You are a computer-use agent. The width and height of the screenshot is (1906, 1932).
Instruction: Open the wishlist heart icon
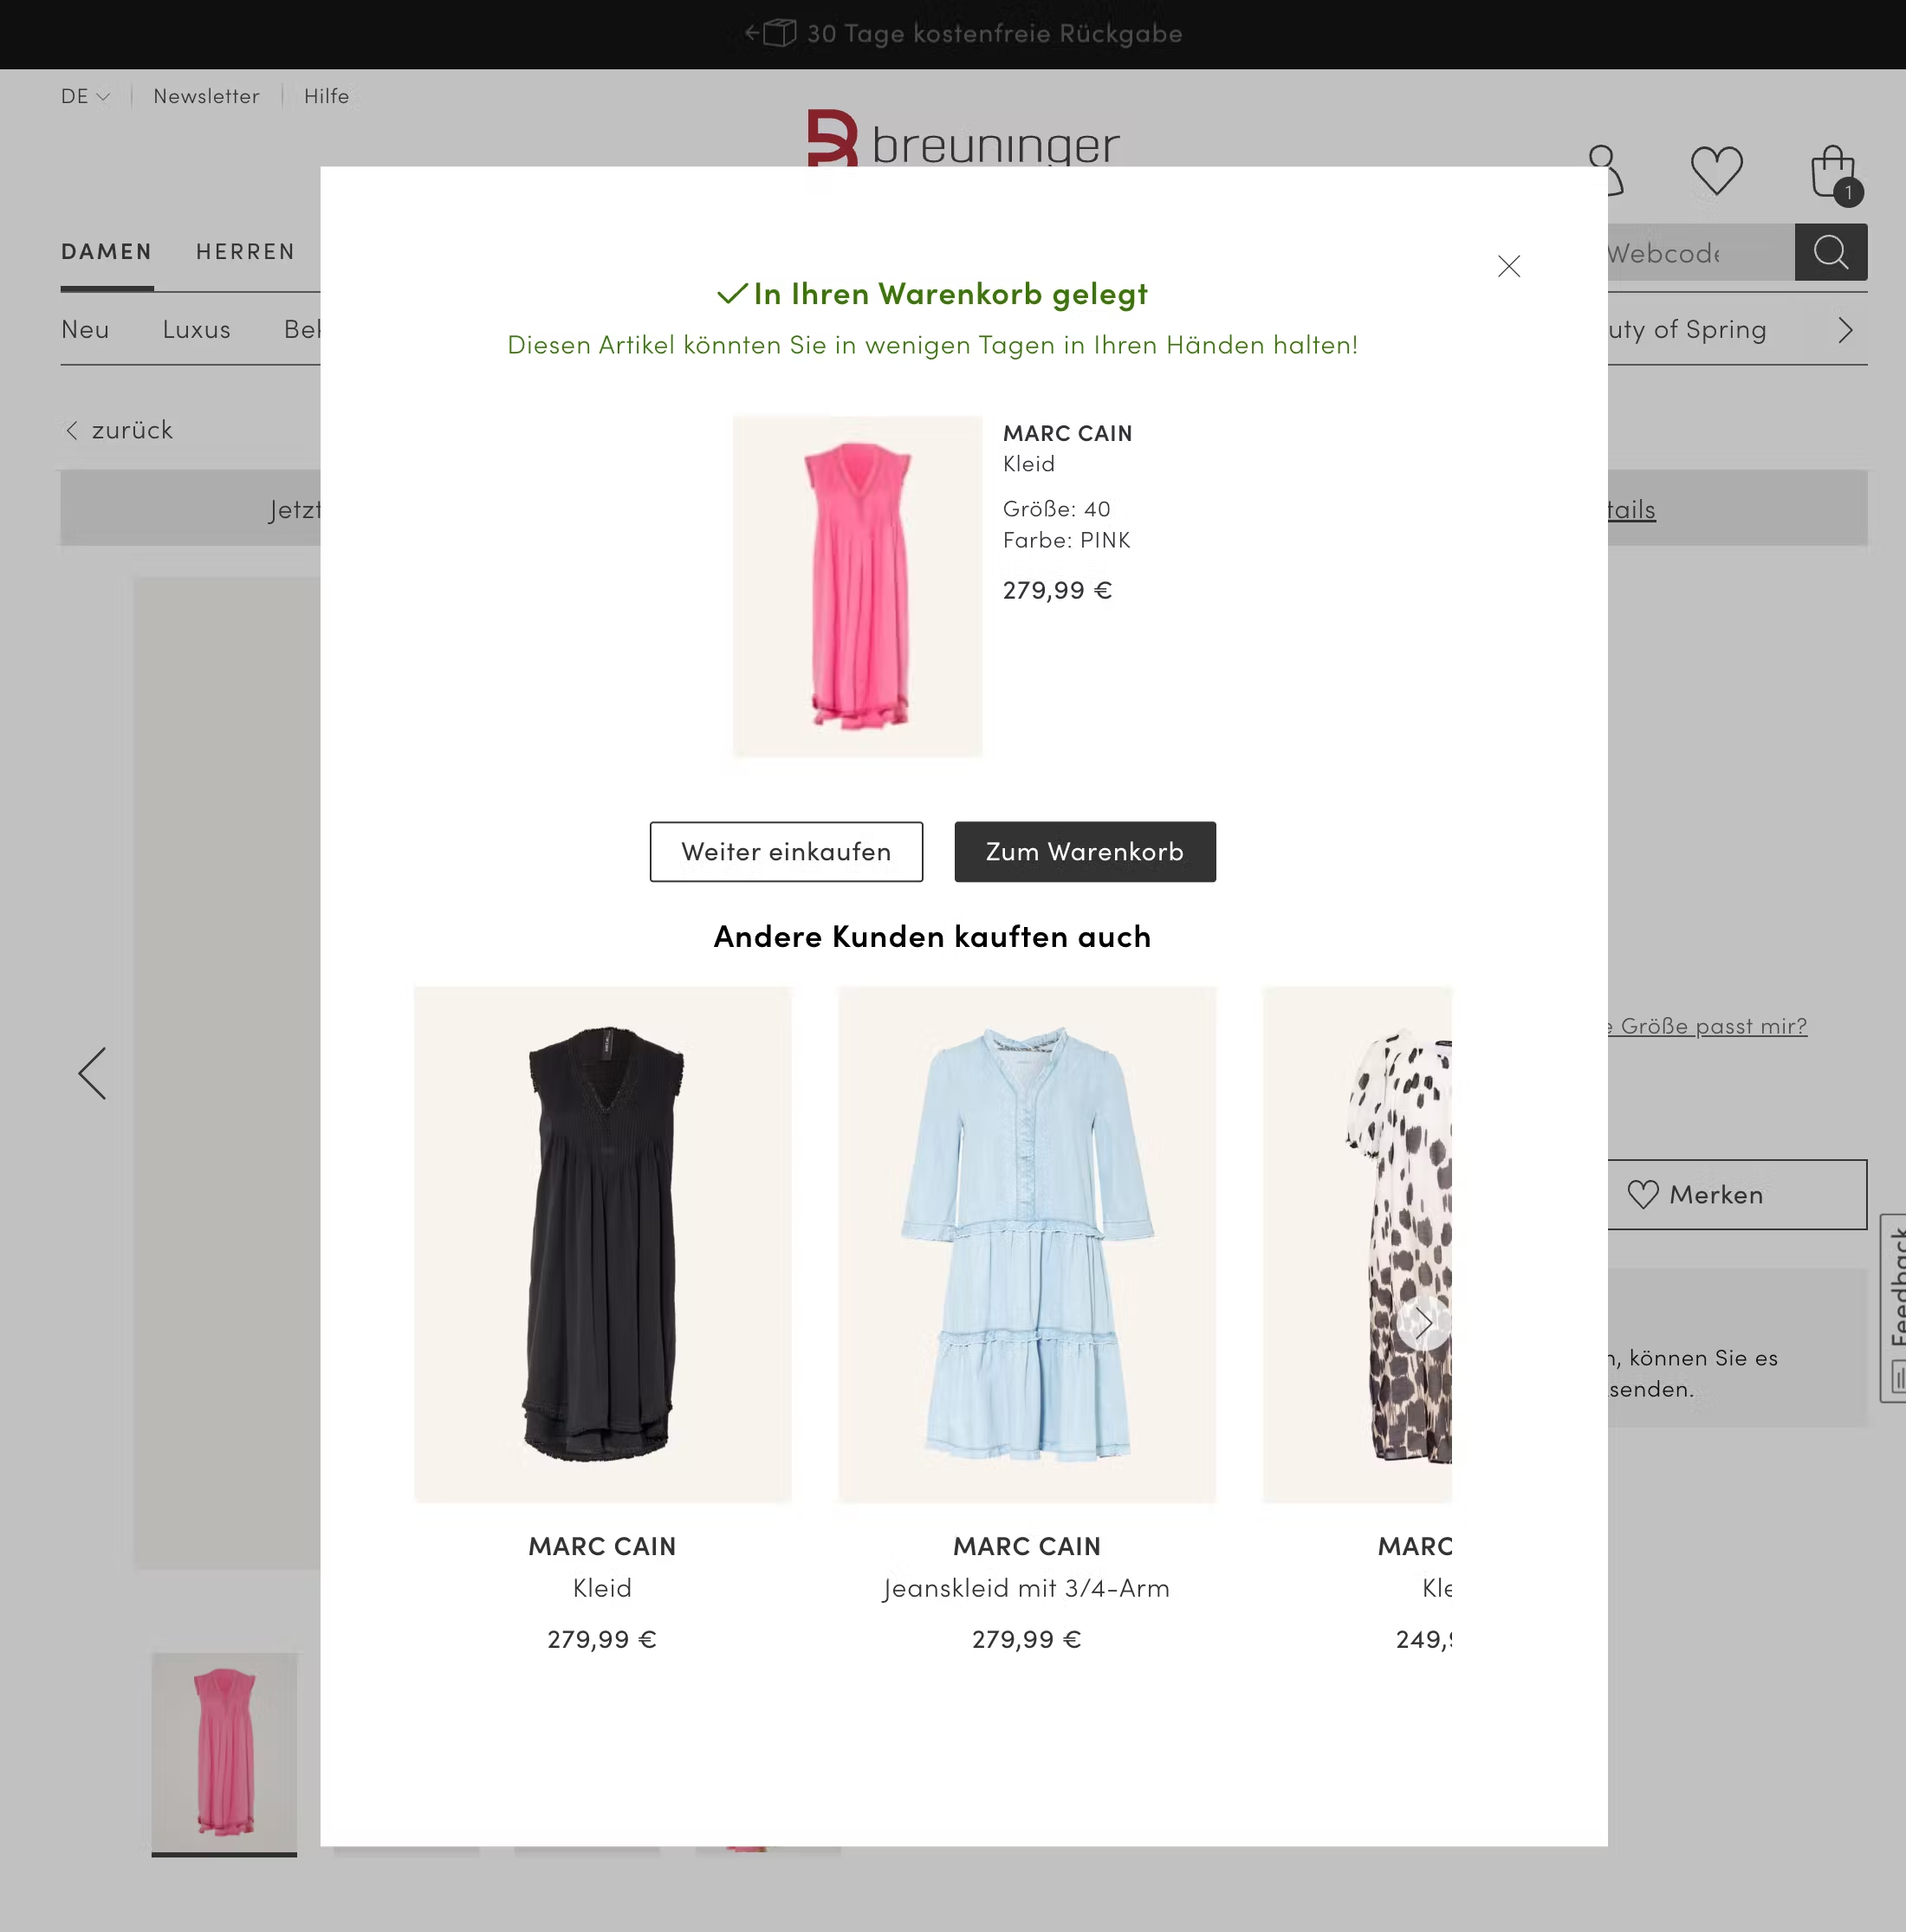click(1716, 171)
